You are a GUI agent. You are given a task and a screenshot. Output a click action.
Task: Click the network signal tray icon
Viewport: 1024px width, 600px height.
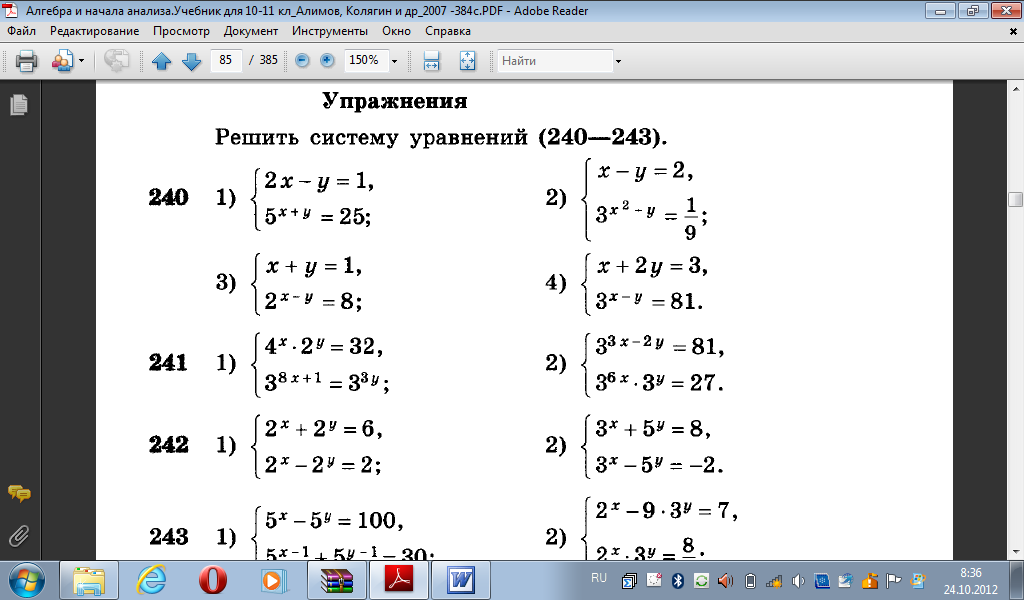[774, 580]
